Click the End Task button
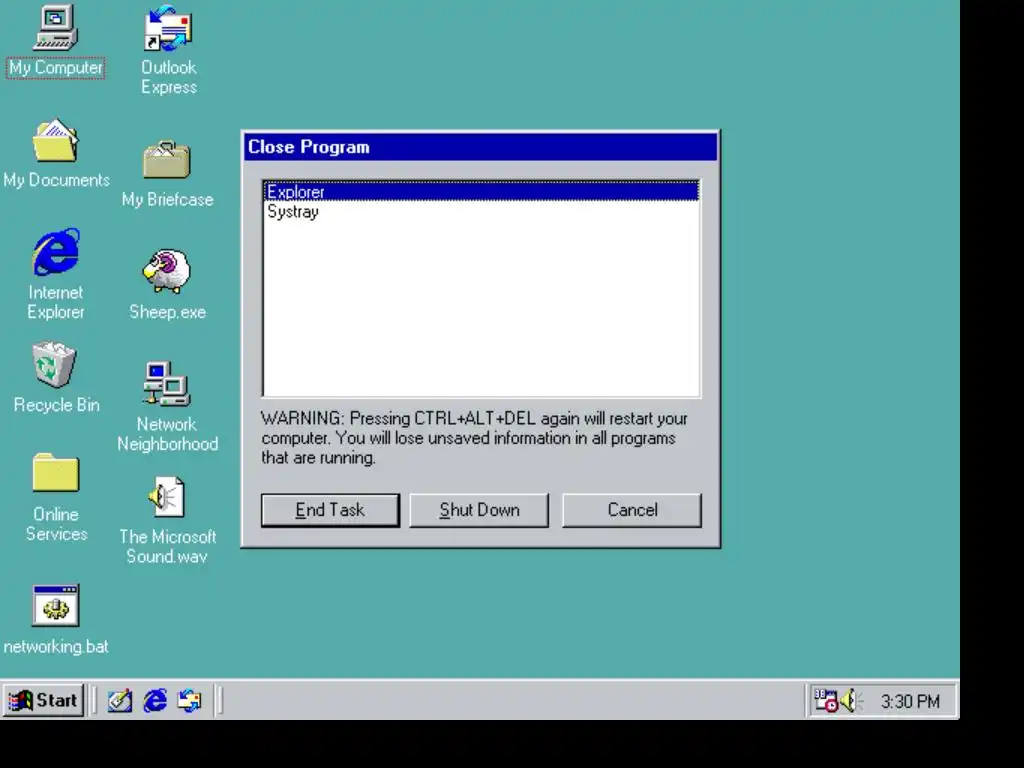This screenshot has height=768, width=1024. (330, 510)
